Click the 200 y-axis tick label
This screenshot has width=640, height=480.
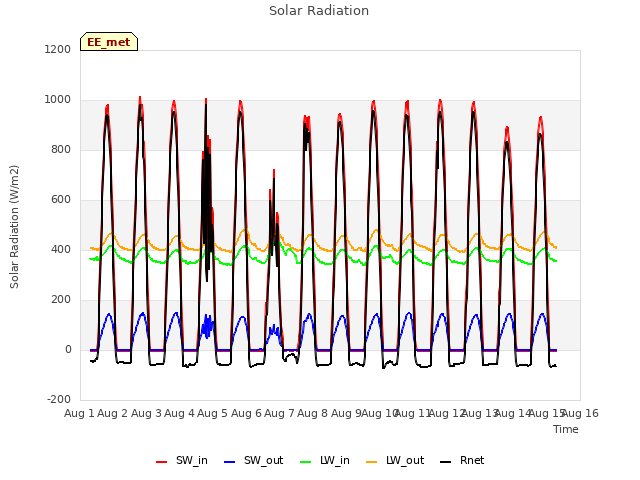tap(61, 300)
